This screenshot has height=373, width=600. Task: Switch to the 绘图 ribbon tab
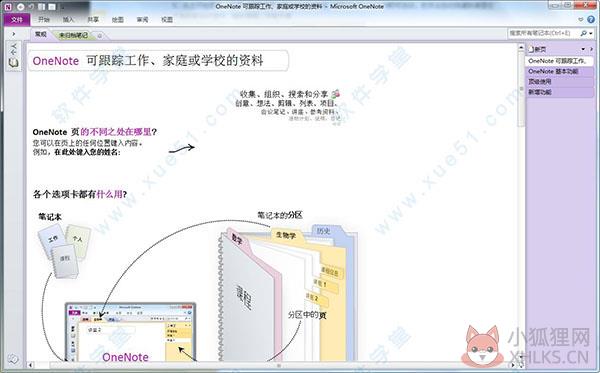point(117,20)
